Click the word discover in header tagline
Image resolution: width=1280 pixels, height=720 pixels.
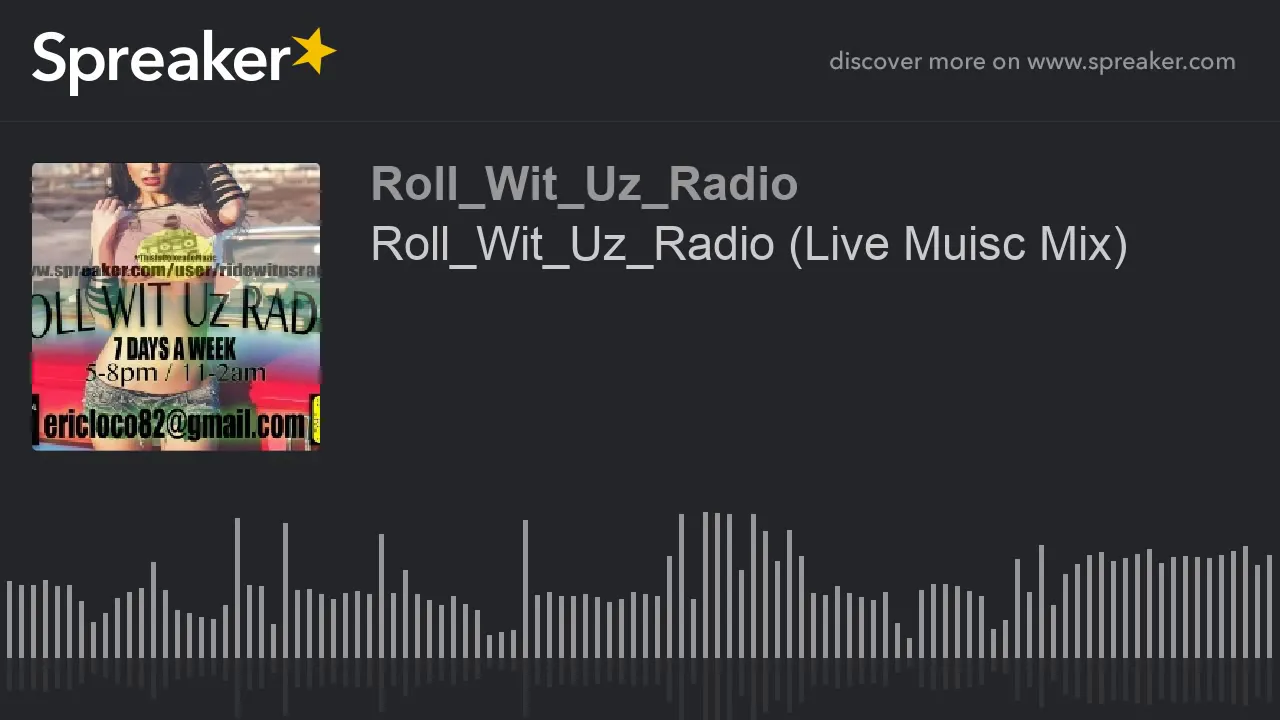pos(875,61)
